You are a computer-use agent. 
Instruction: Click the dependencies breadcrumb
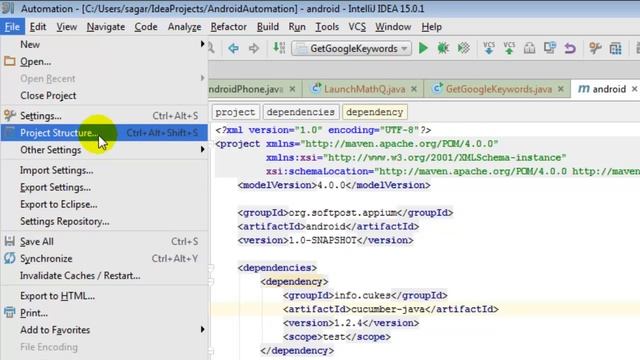click(x=300, y=112)
